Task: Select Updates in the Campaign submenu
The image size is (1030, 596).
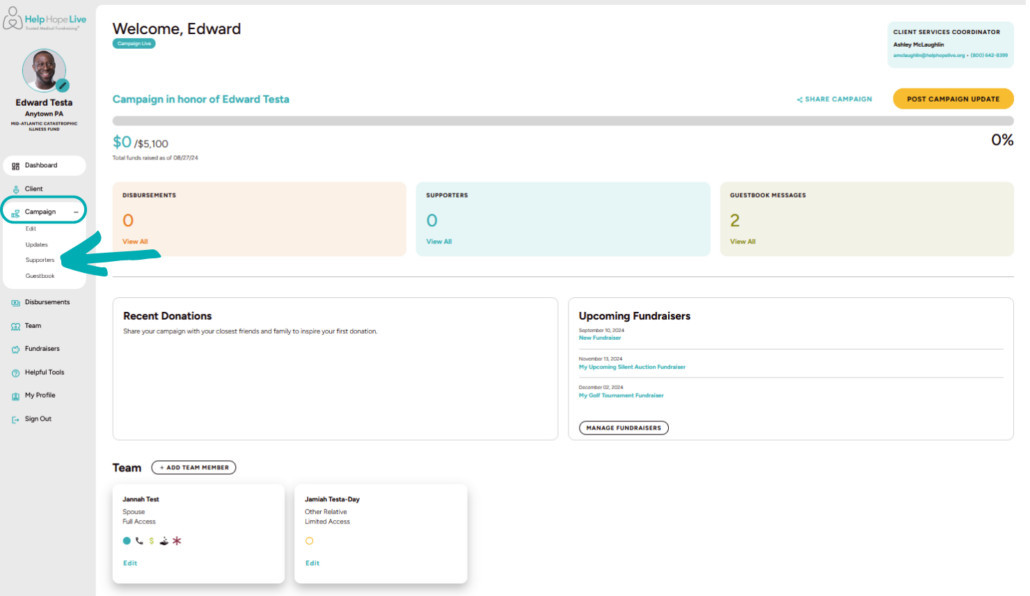Action: click(x=37, y=244)
